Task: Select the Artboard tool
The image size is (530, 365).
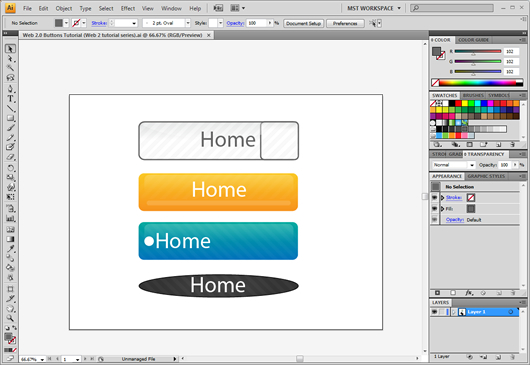Action: click(10, 289)
